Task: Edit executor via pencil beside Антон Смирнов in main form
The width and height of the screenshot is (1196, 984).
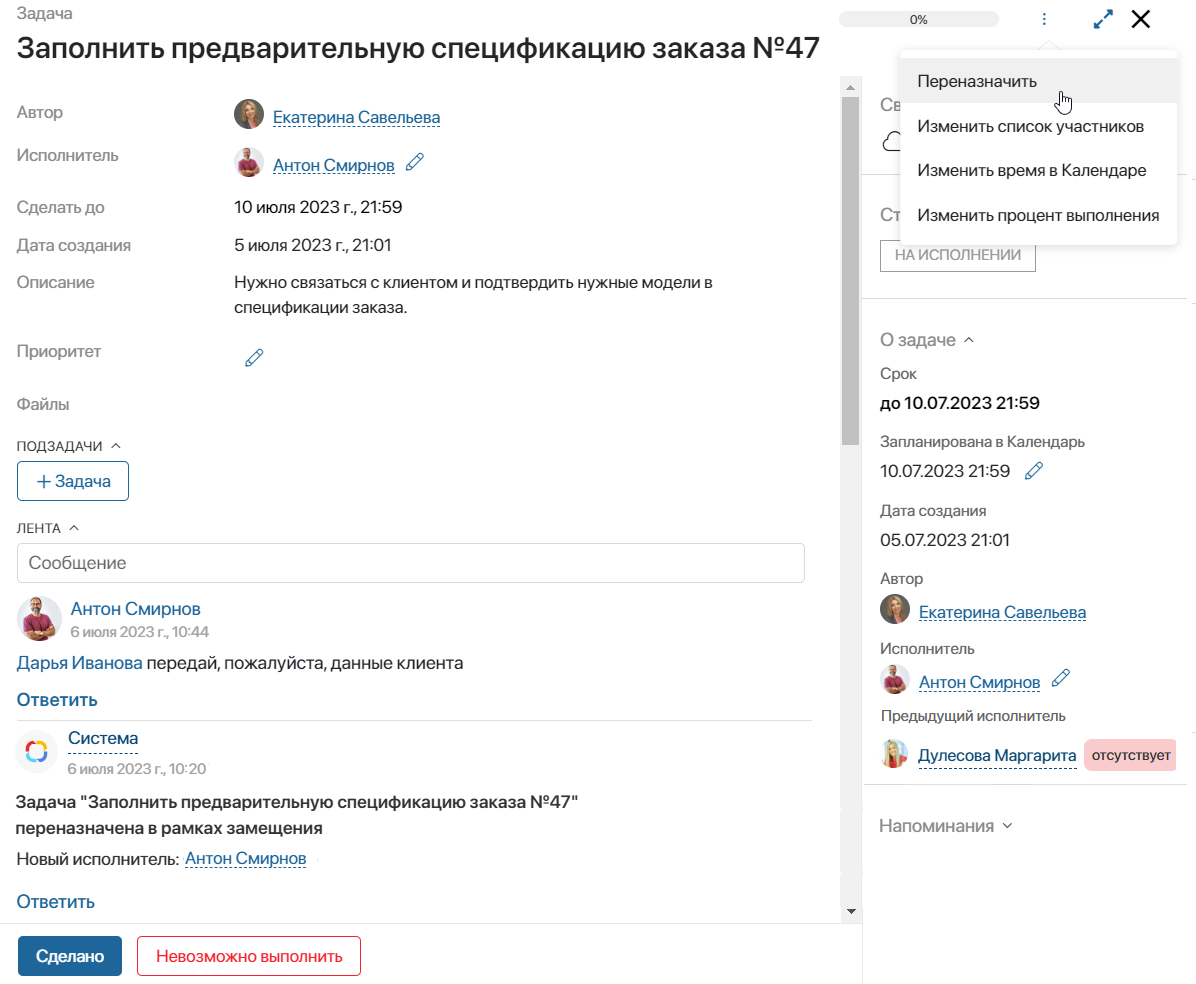Action: pos(415,162)
